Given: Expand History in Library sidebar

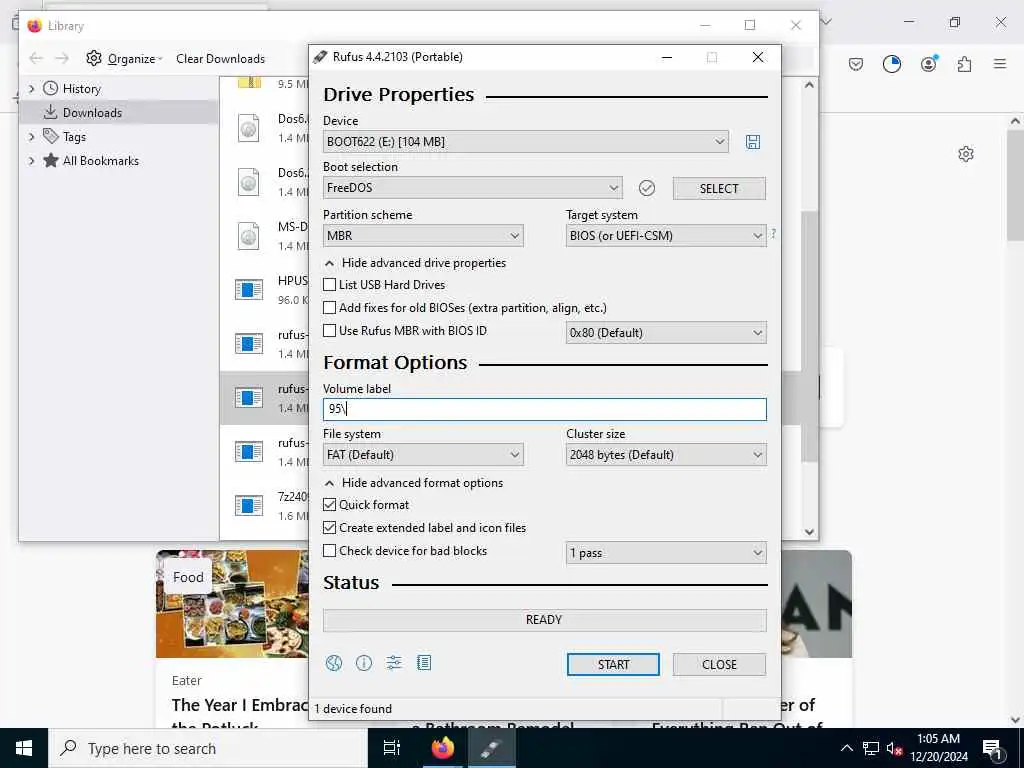Looking at the screenshot, I should click(x=31, y=89).
